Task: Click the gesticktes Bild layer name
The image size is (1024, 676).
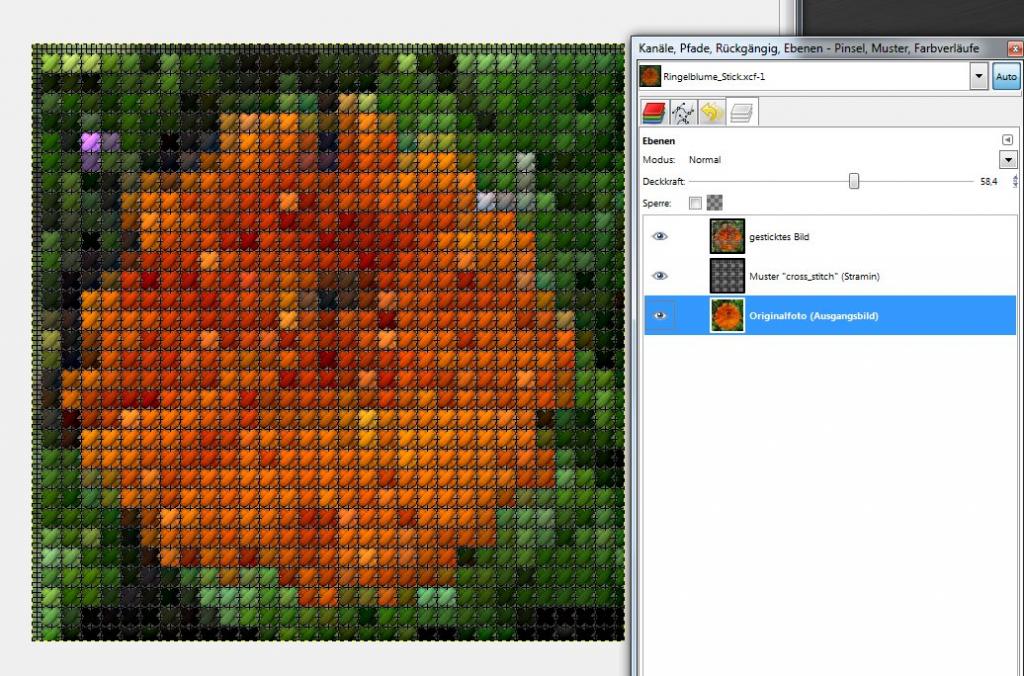Action: tap(779, 237)
